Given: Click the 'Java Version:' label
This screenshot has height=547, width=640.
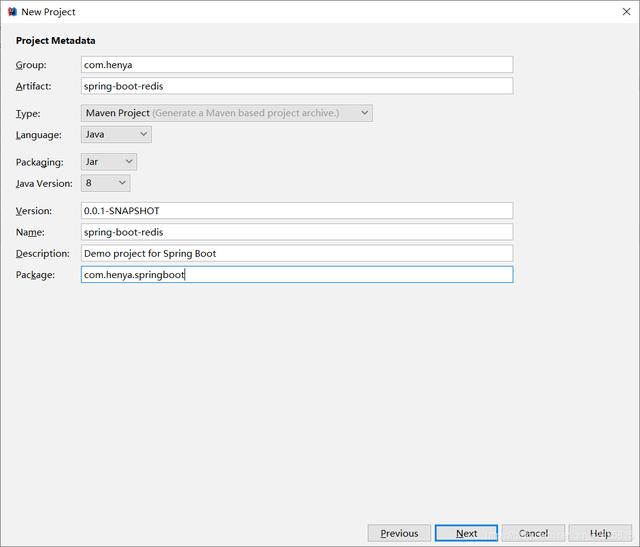Looking at the screenshot, I should 44,184.
